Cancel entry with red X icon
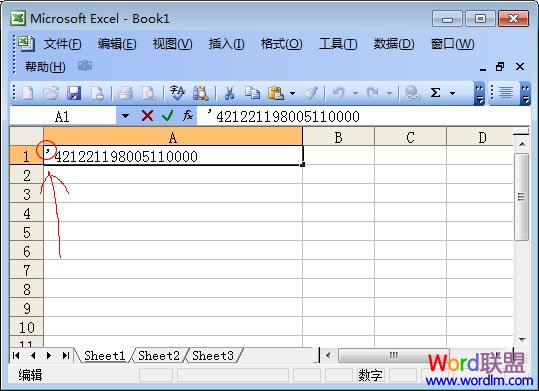539x391 pixels. [147, 116]
